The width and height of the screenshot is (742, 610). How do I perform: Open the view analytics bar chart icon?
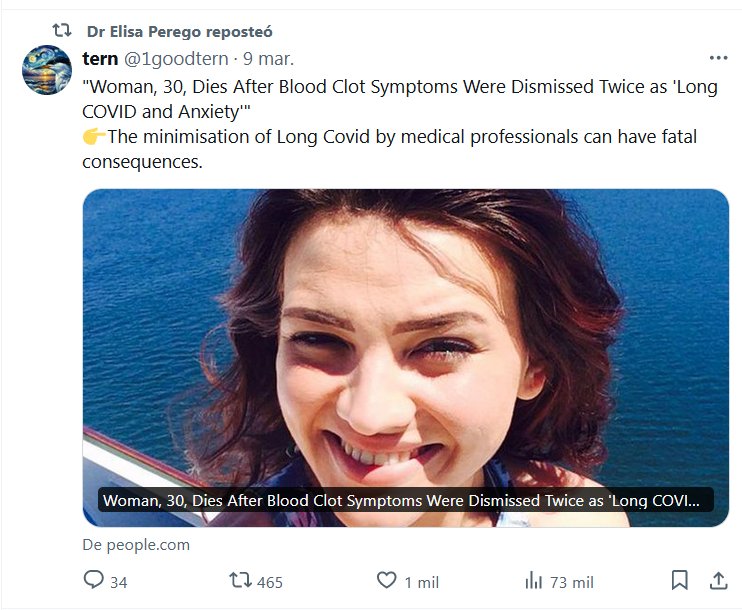[534, 580]
